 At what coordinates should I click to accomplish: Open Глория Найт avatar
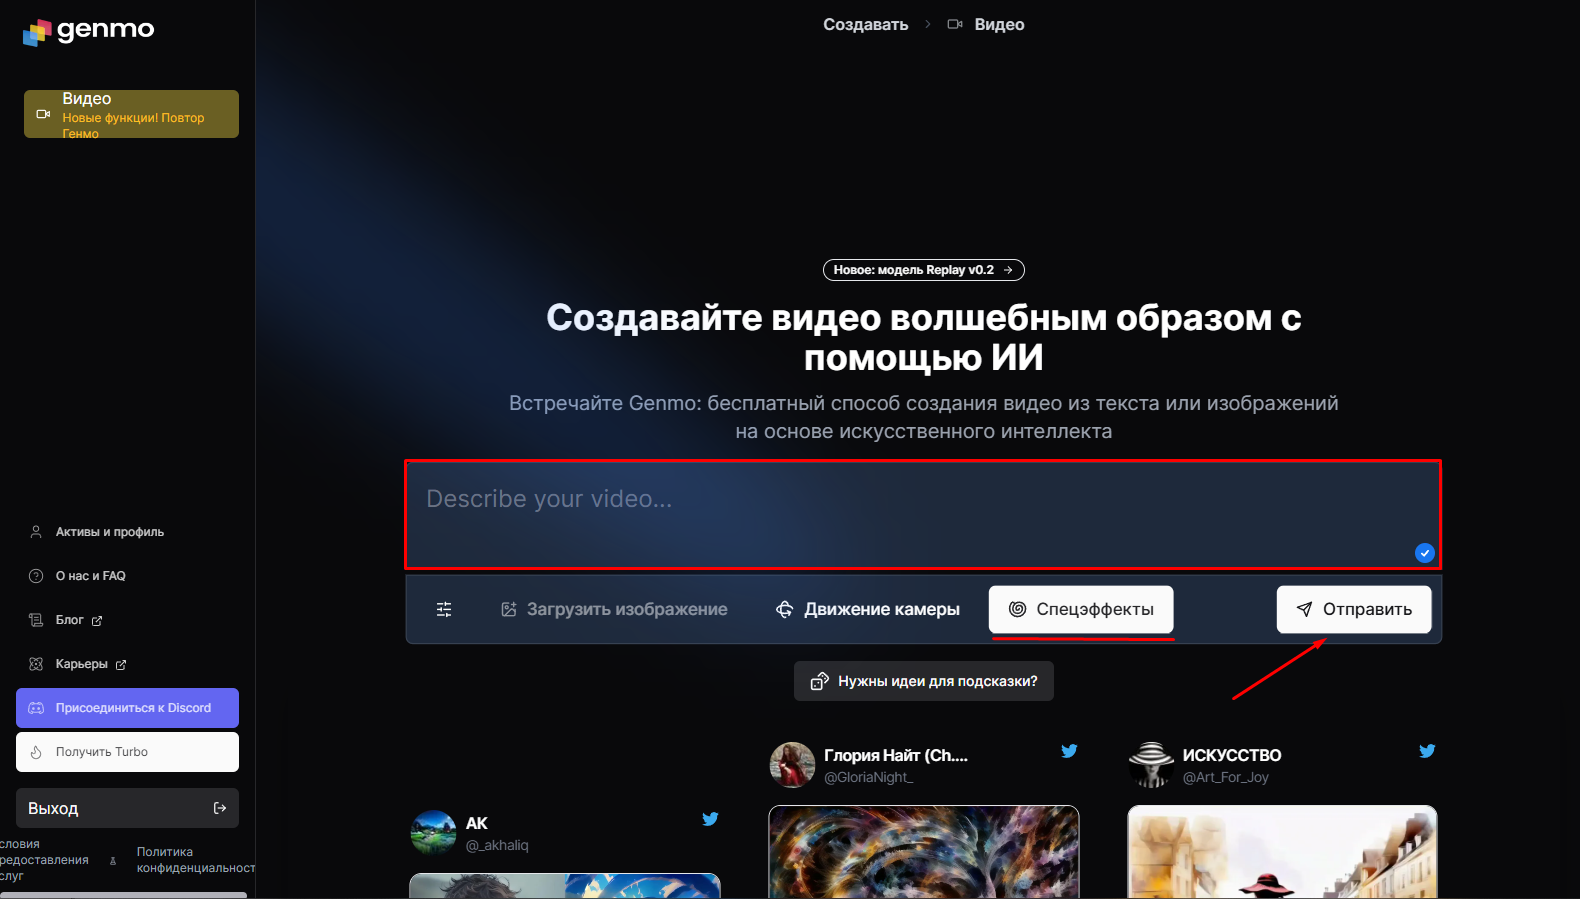coord(792,765)
